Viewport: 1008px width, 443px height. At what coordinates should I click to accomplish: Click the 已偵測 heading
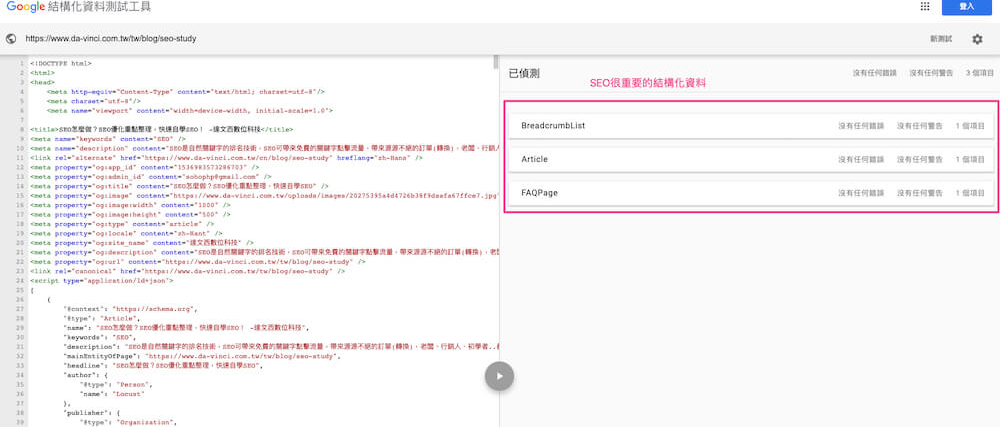[x=524, y=73]
